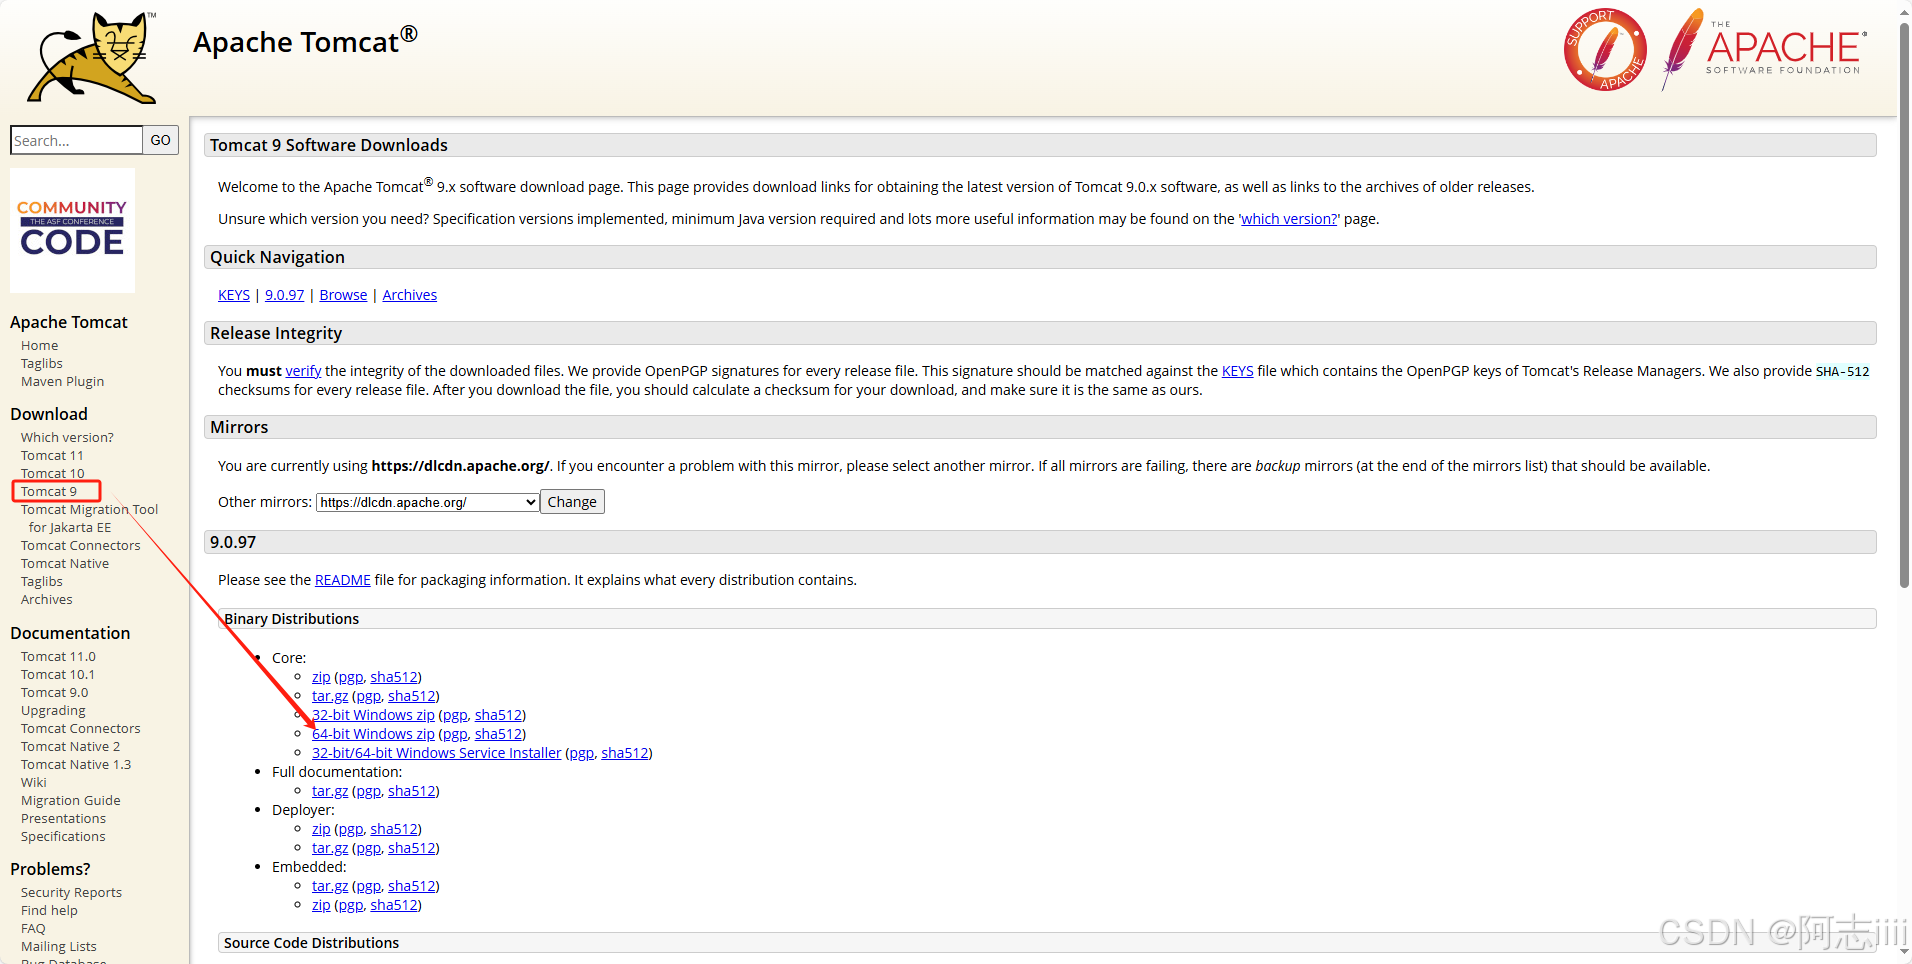Open the Browse quick navigation link
The height and width of the screenshot is (964, 1912).
343,295
